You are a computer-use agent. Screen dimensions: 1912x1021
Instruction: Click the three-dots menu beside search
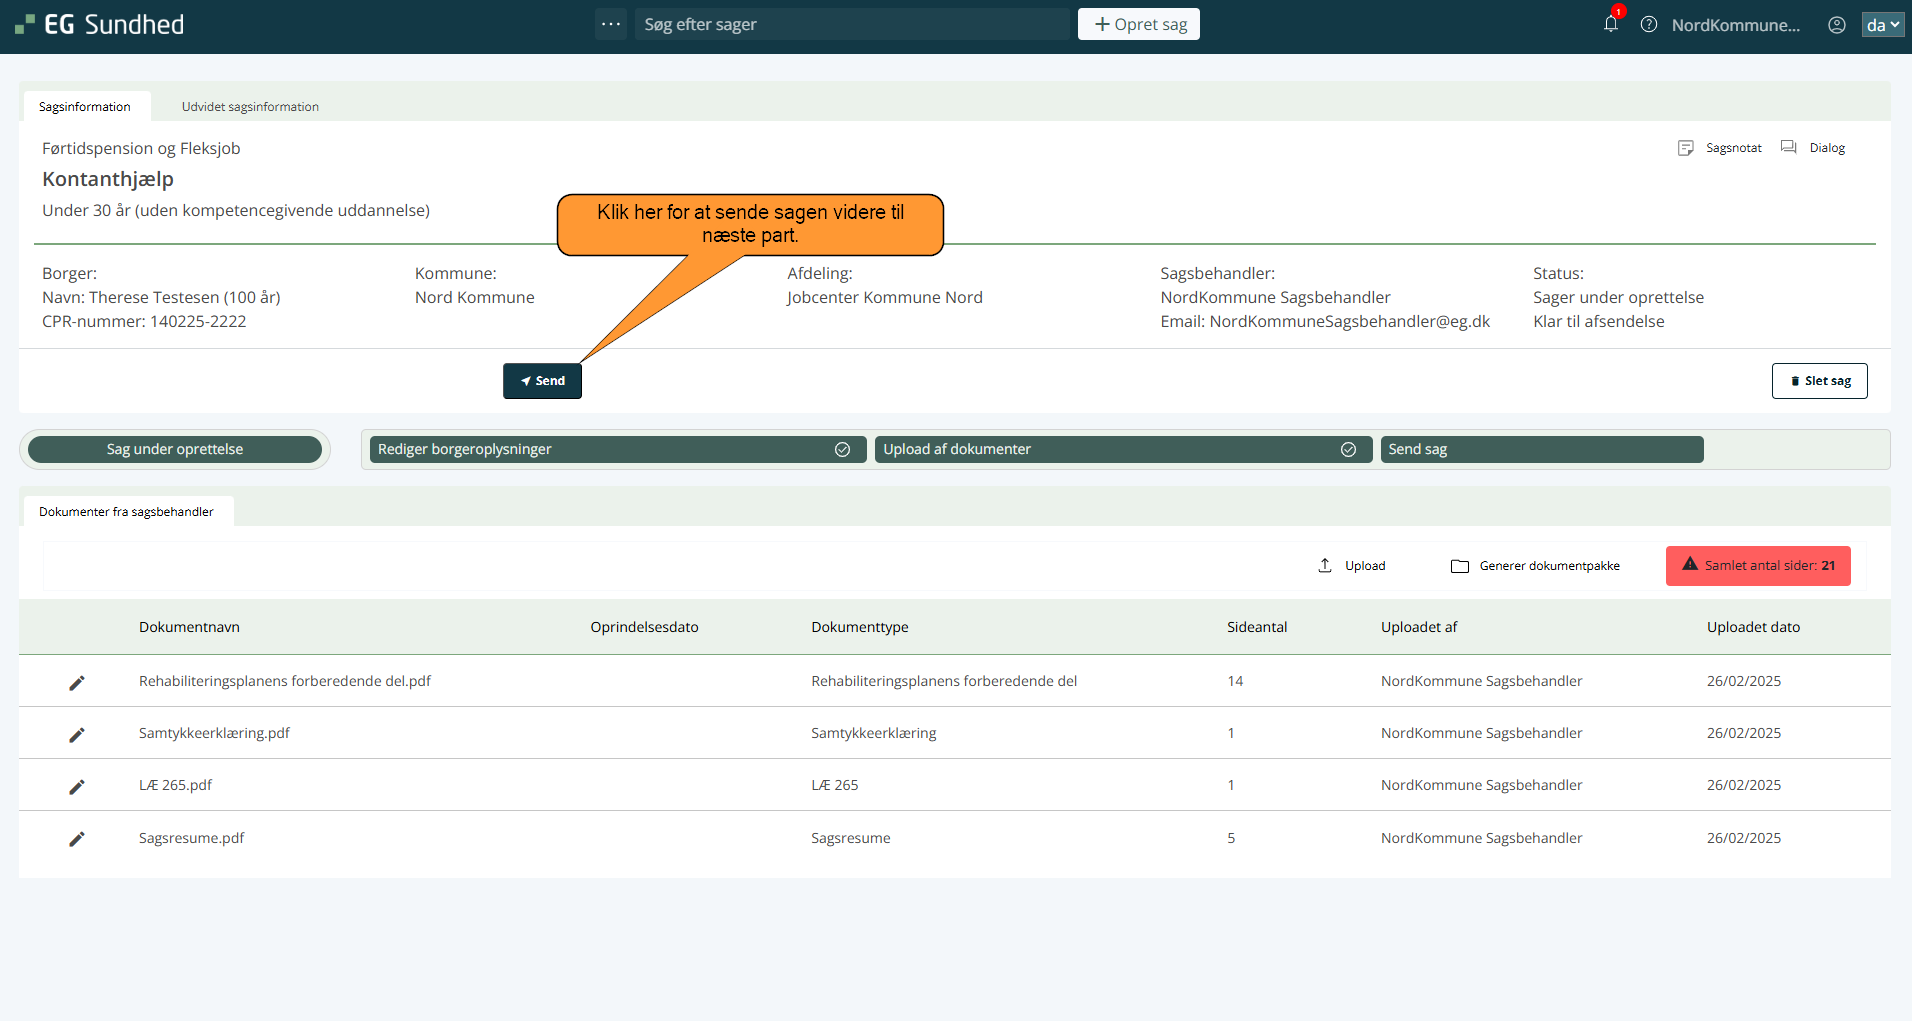pos(611,24)
